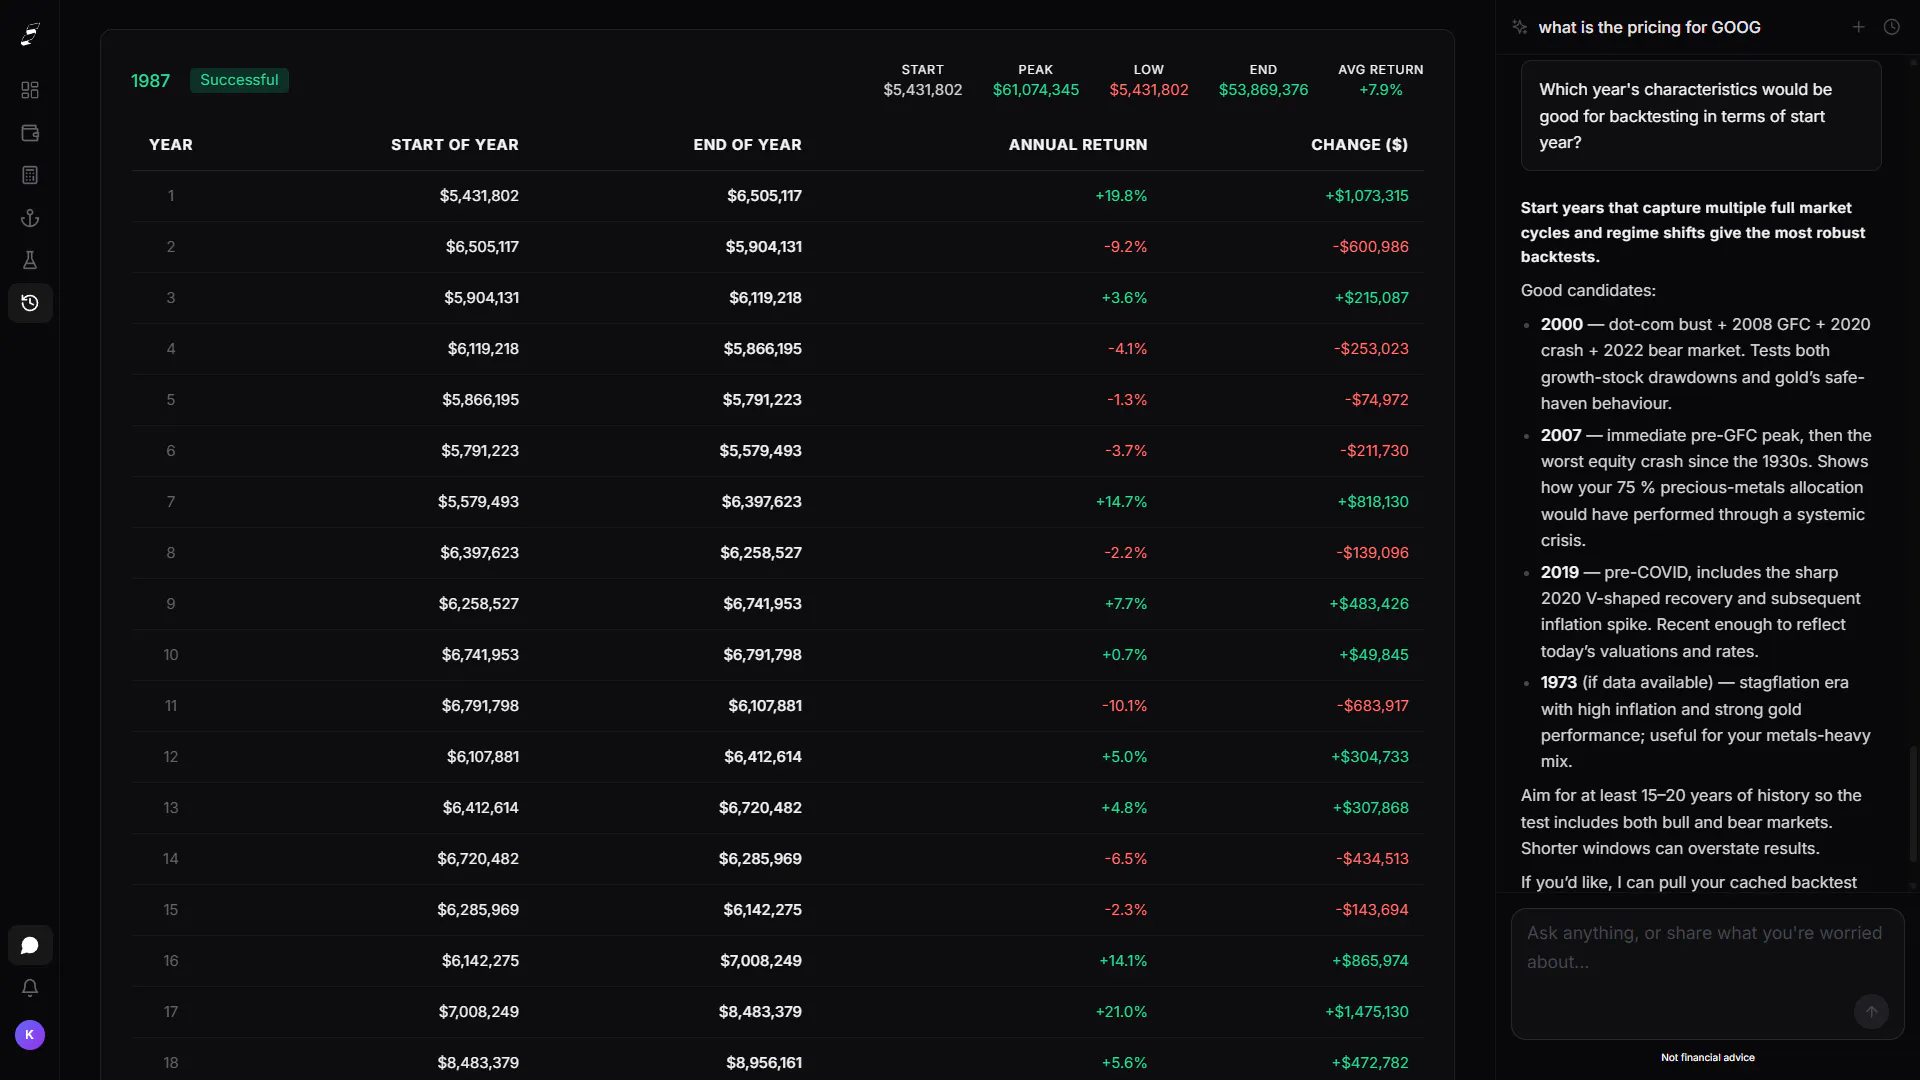Open the lab flask icon in sidebar
Image resolution: width=1920 pixels, height=1080 pixels.
pyautogui.click(x=30, y=260)
